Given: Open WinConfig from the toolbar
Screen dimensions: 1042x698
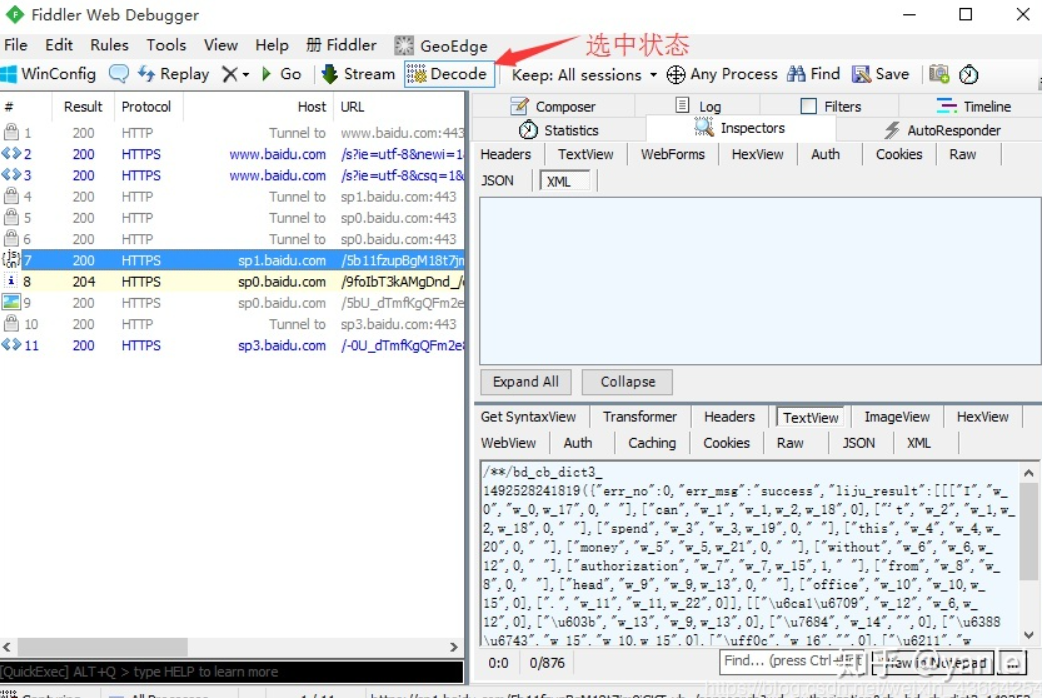Looking at the screenshot, I should [49, 74].
